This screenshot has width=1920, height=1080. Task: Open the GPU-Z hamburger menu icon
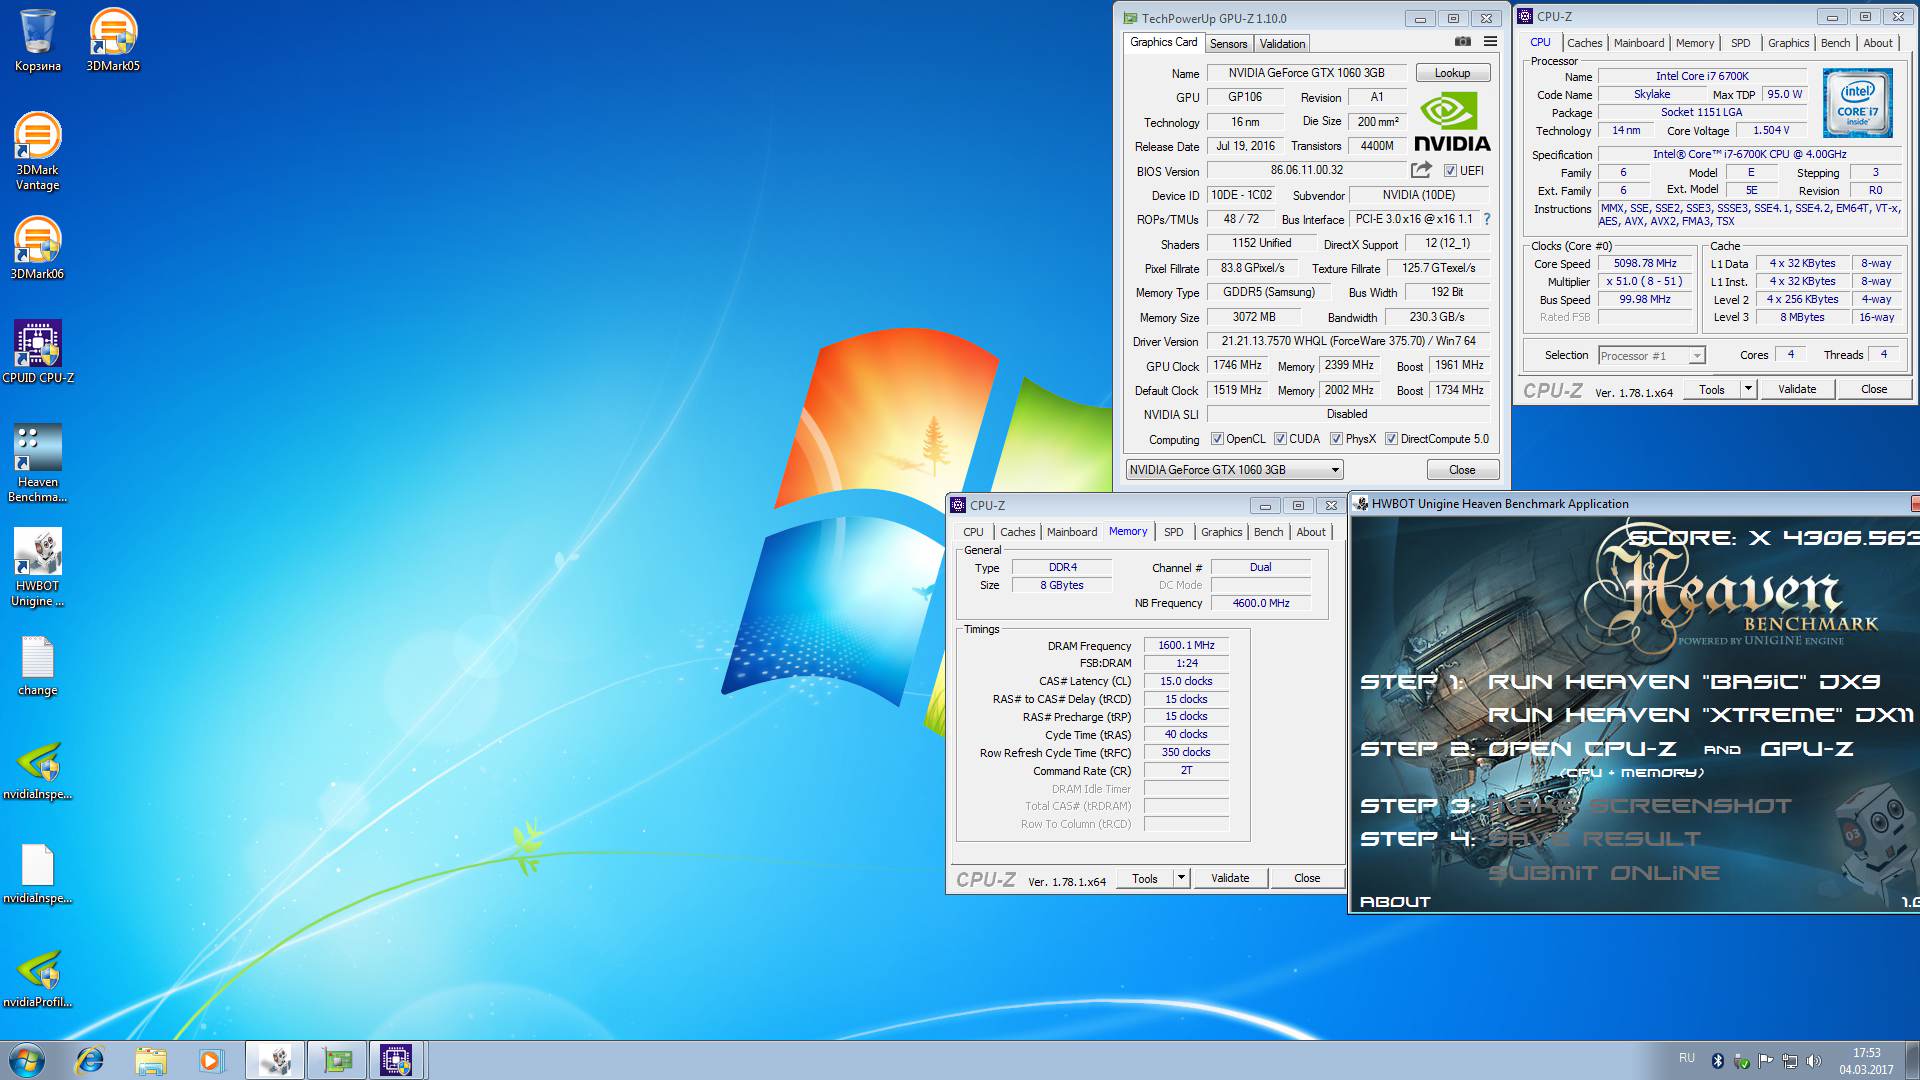coord(1490,42)
